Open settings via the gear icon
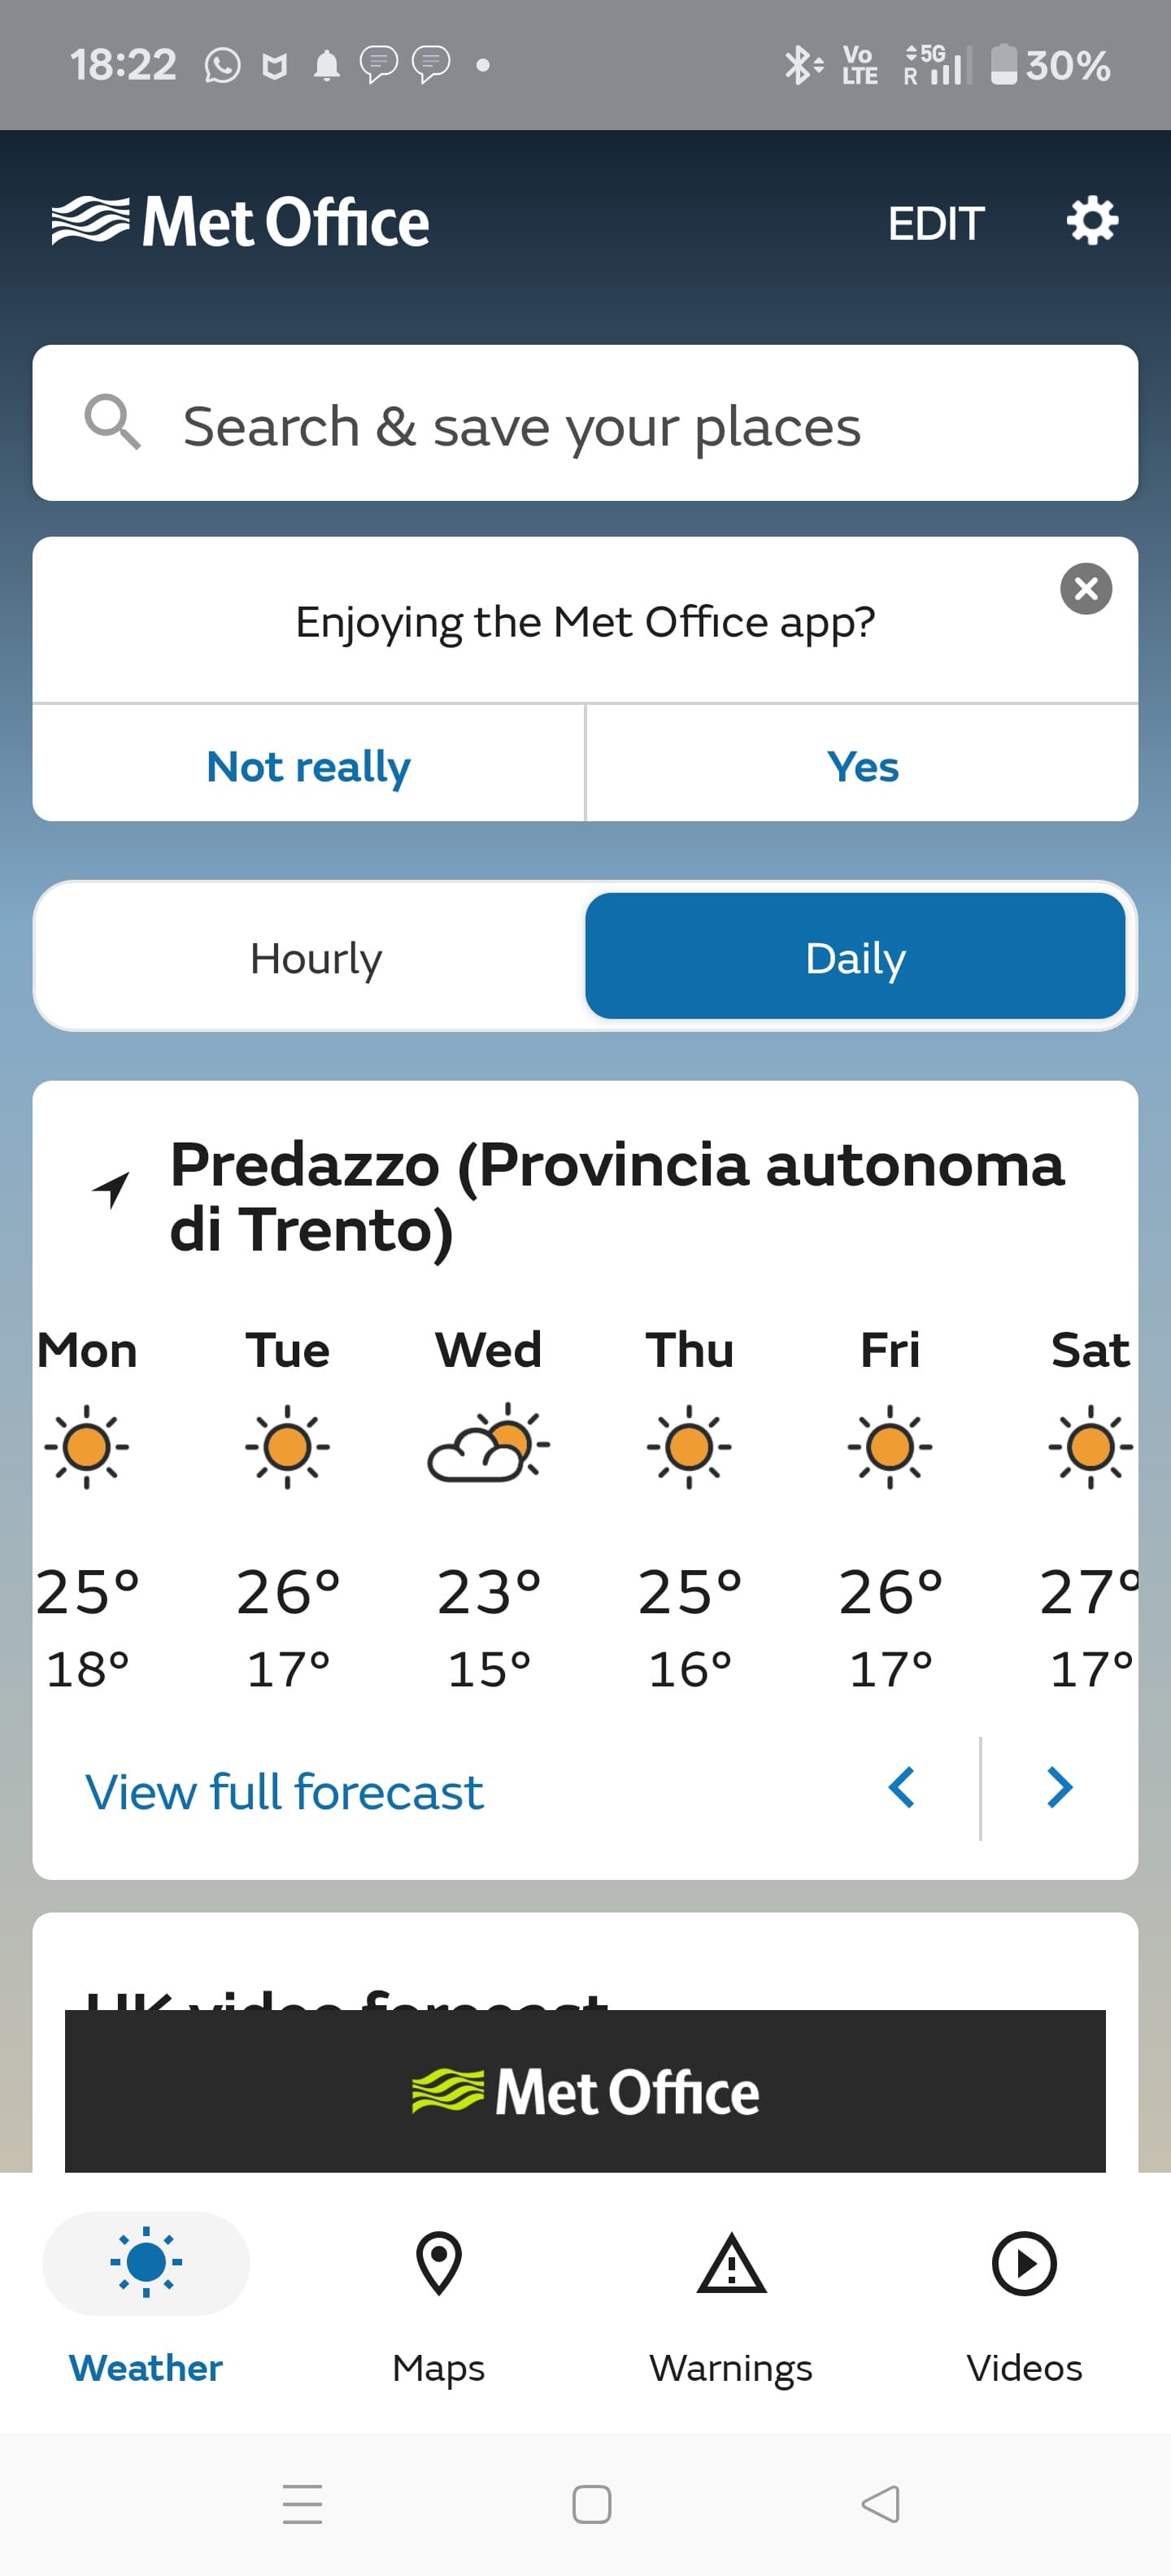1171x2576 pixels. [1091, 221]
